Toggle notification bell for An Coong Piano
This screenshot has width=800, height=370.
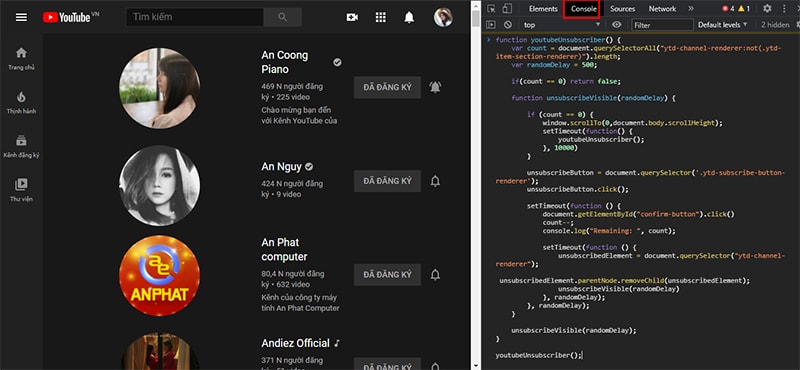click(x=435, y=87)
